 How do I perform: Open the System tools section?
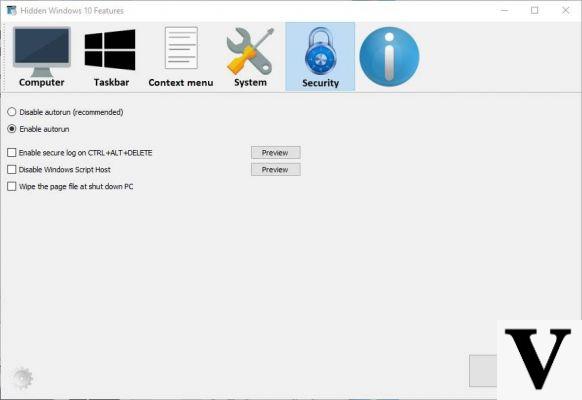tap(250, 56)
